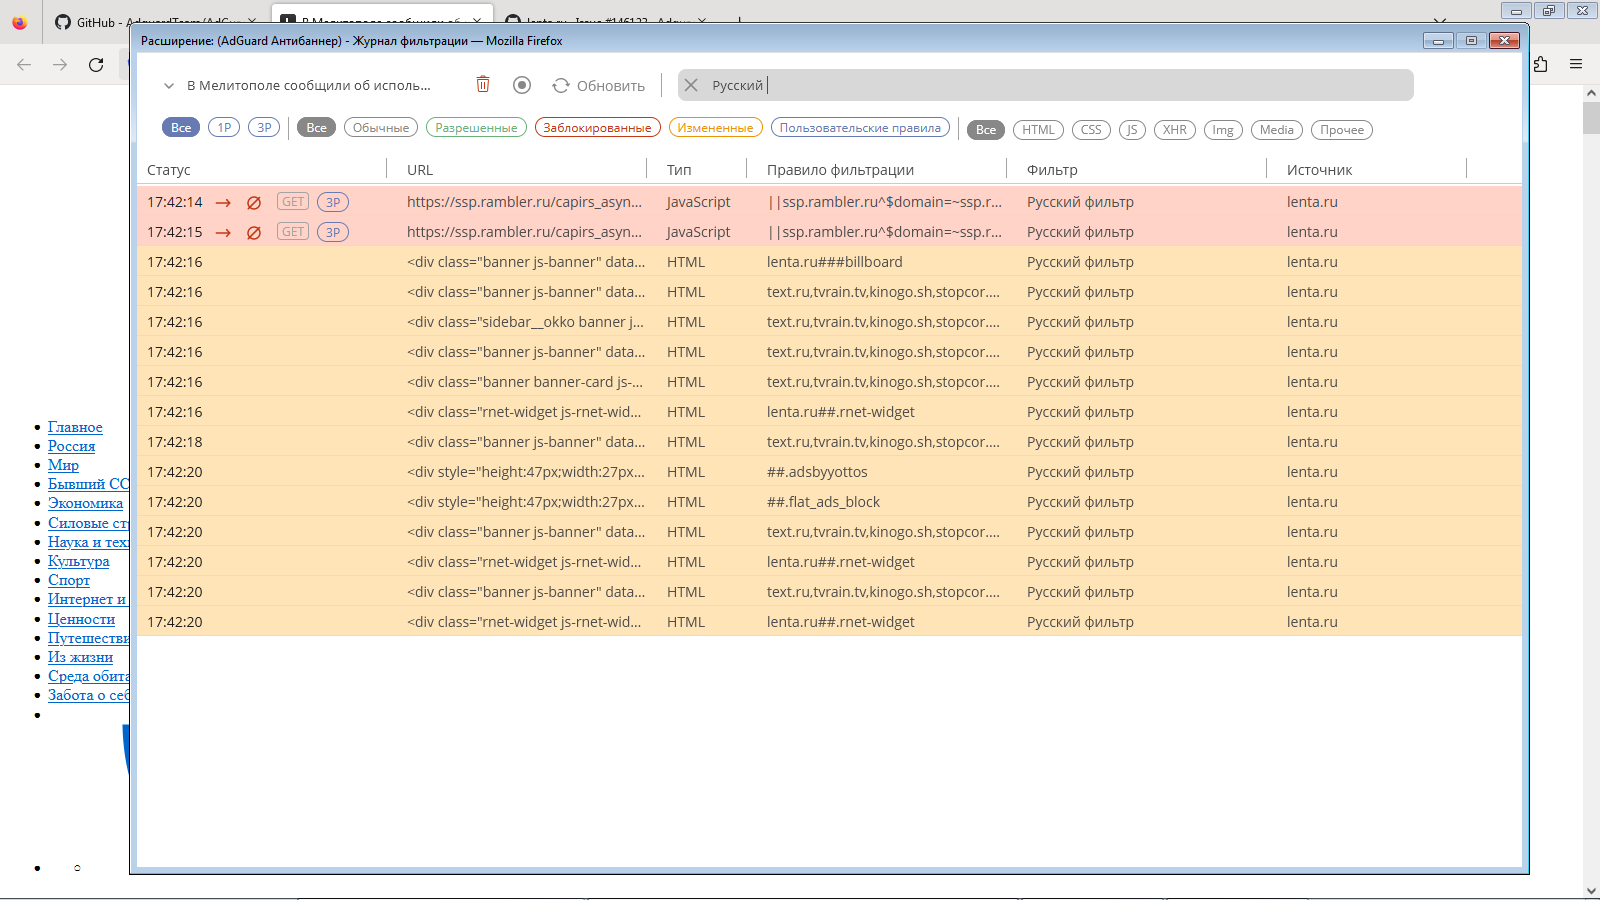Refresh the log using the Обновить icon
The image size is (1600, 900).
point(560,85)
